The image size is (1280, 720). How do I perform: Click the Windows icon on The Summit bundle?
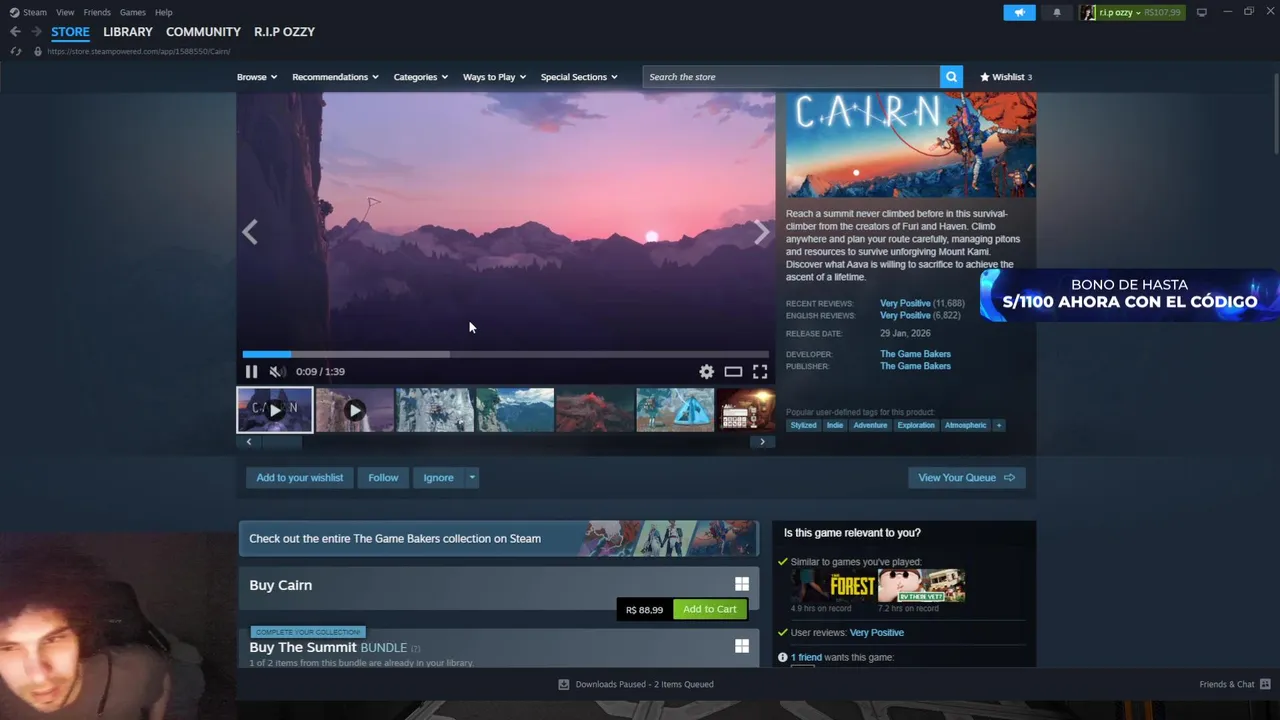click(x=742, y=646)
